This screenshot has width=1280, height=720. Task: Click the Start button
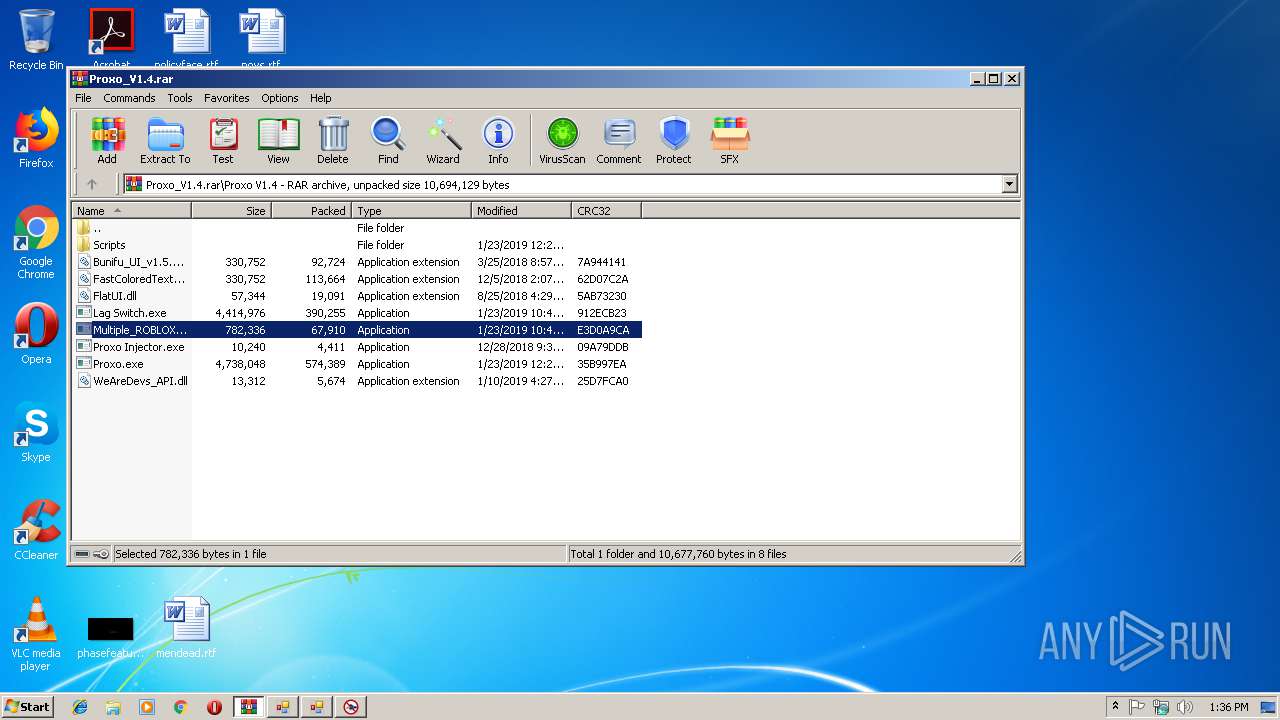coord(28,706)
